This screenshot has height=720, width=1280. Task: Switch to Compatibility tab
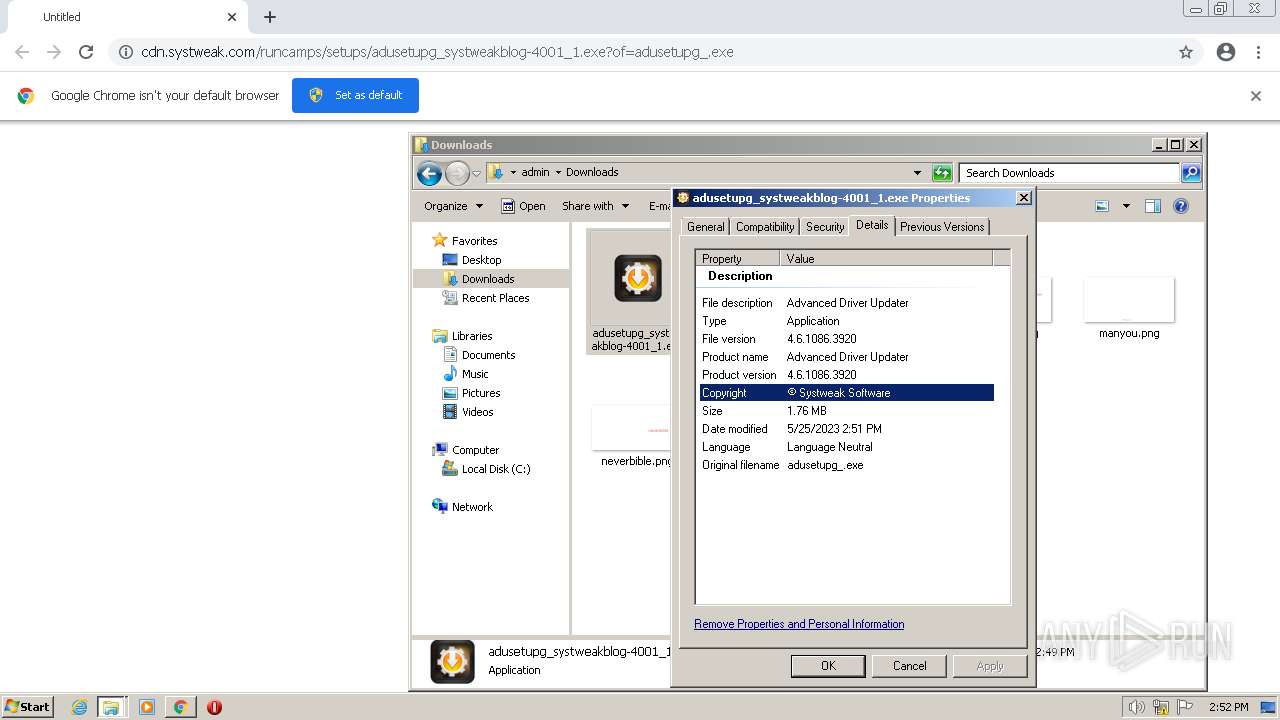click(765, 227)
